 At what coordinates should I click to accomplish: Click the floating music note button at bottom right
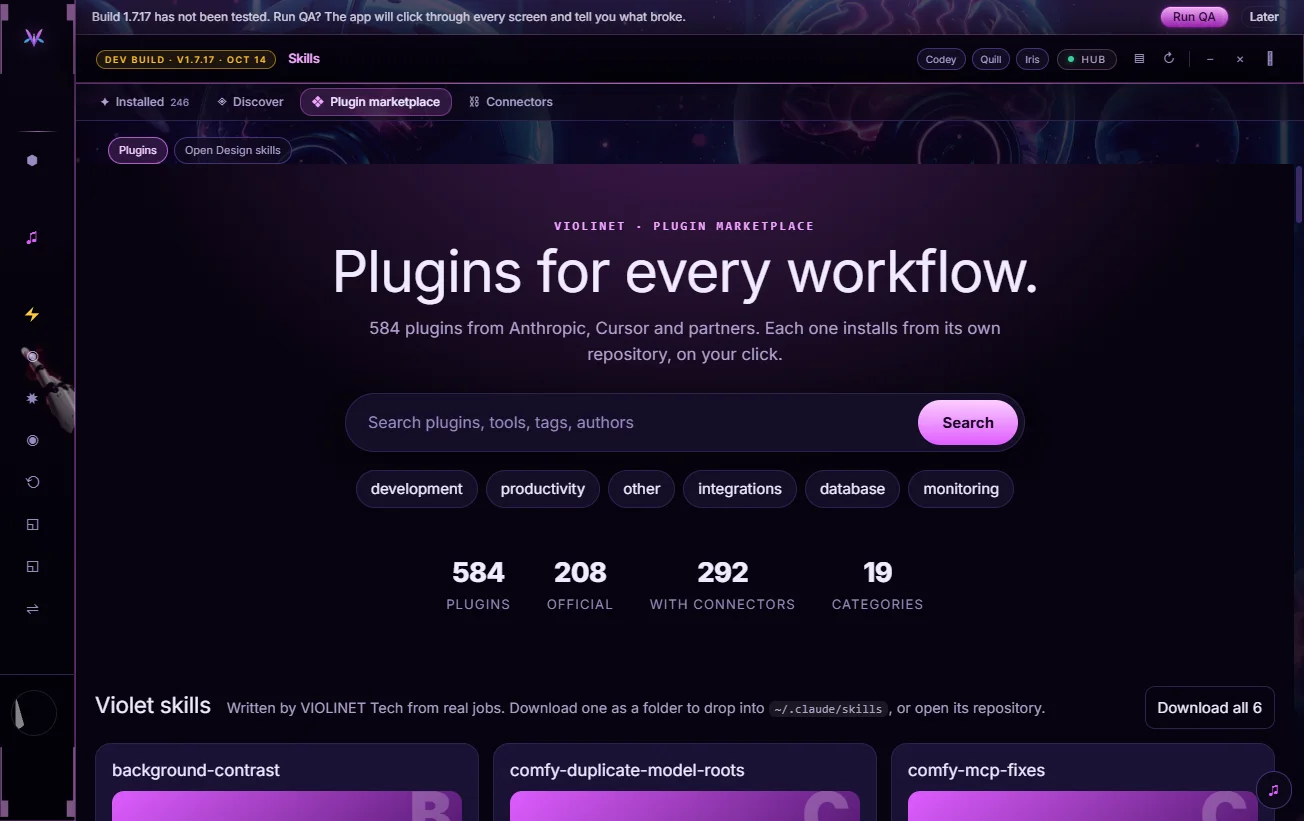click(x=1273, y=789)
